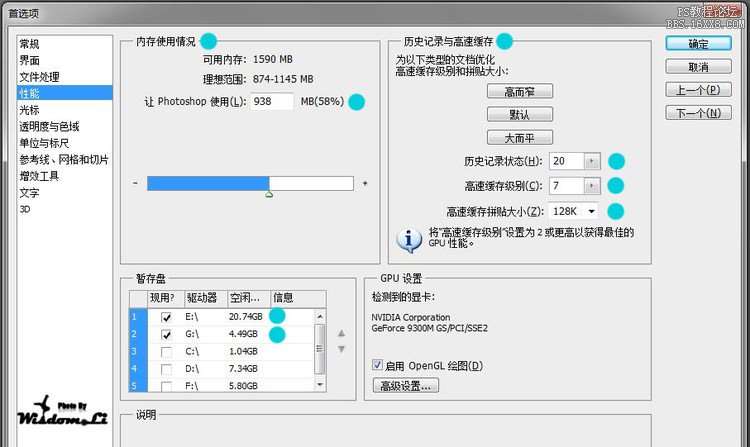Select 常规 category in sidebar

pos(30,44)
